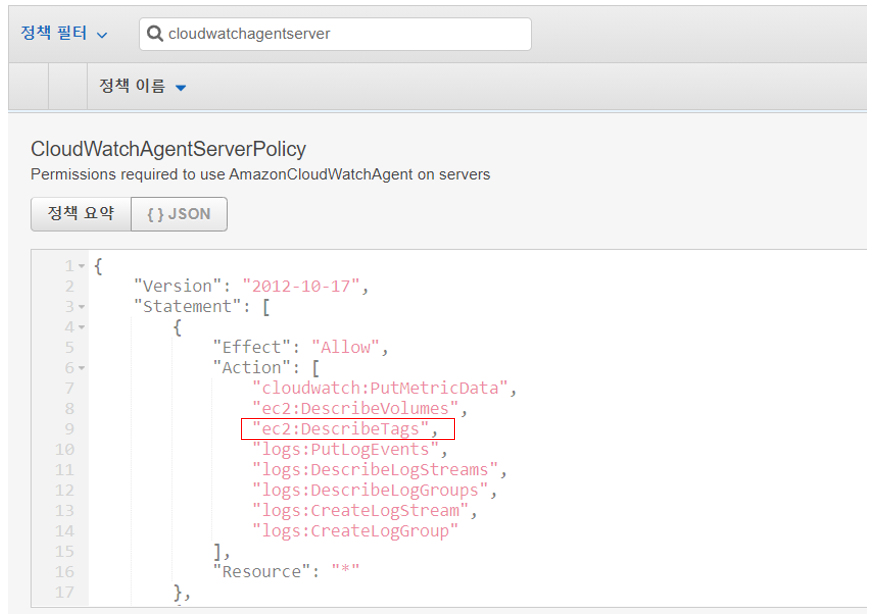874x614 pixels.
Task: Click "logs:DescribeLogGroups" action line
Action: click(370, 491)
